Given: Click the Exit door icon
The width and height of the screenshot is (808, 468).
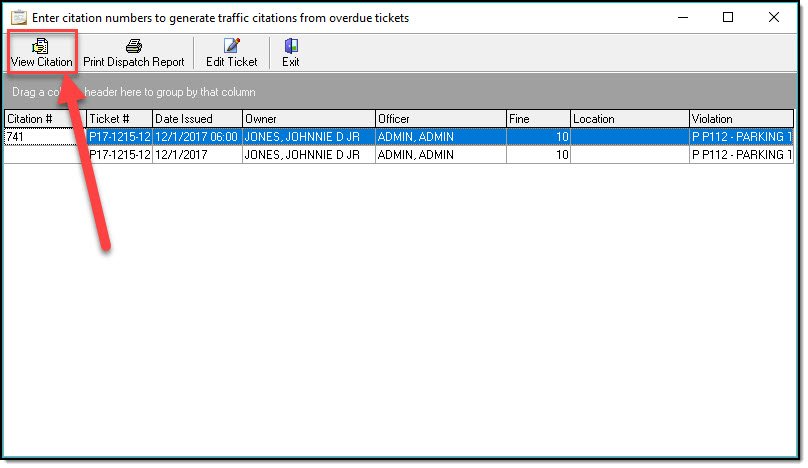Looking at the screenshot, I should pyautogui.click(x=290, y=46).
